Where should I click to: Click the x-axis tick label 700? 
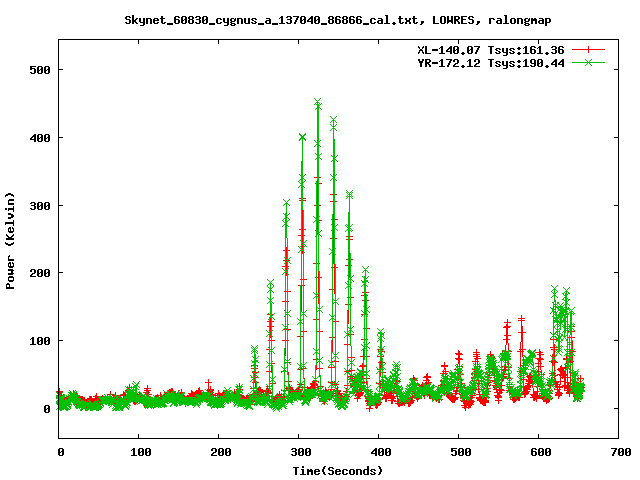pos(621,452)
